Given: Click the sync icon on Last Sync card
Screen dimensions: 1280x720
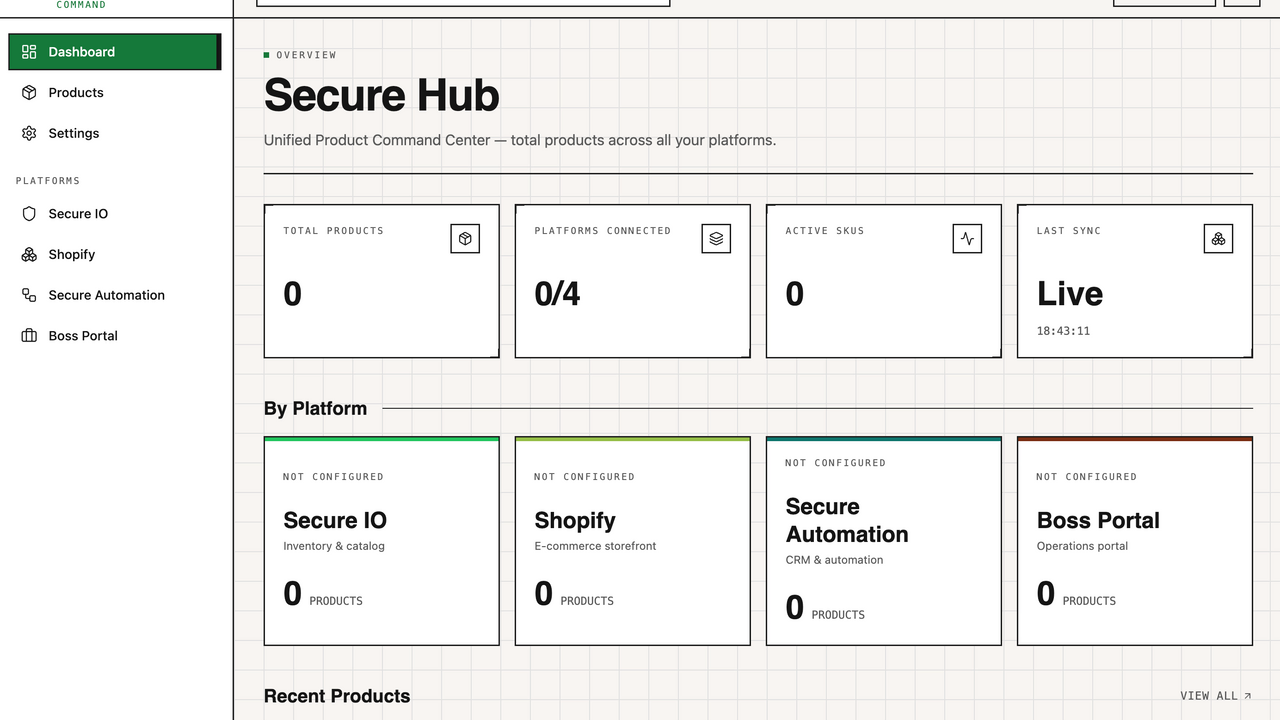Looking at the screenshot, I should tap(1218, 239).
